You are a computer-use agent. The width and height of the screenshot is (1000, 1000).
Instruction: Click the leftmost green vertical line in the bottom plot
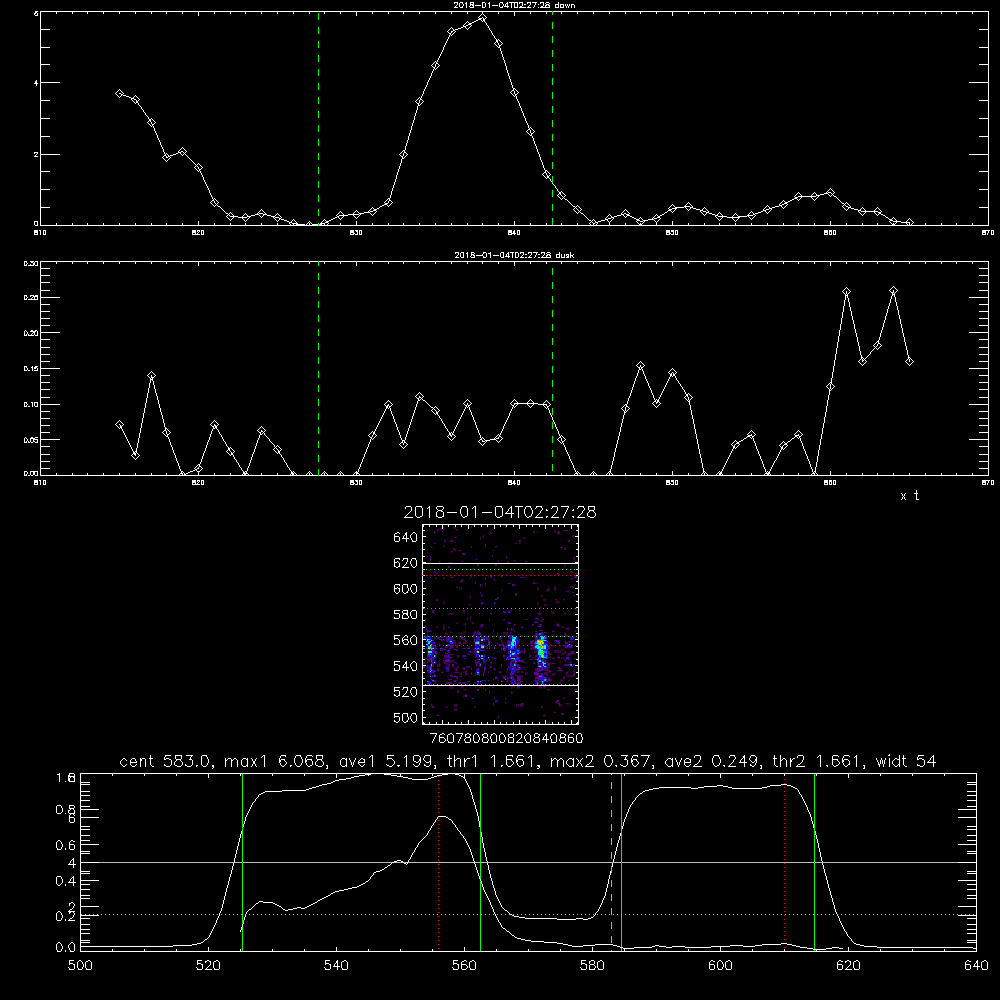coord(242,861)
